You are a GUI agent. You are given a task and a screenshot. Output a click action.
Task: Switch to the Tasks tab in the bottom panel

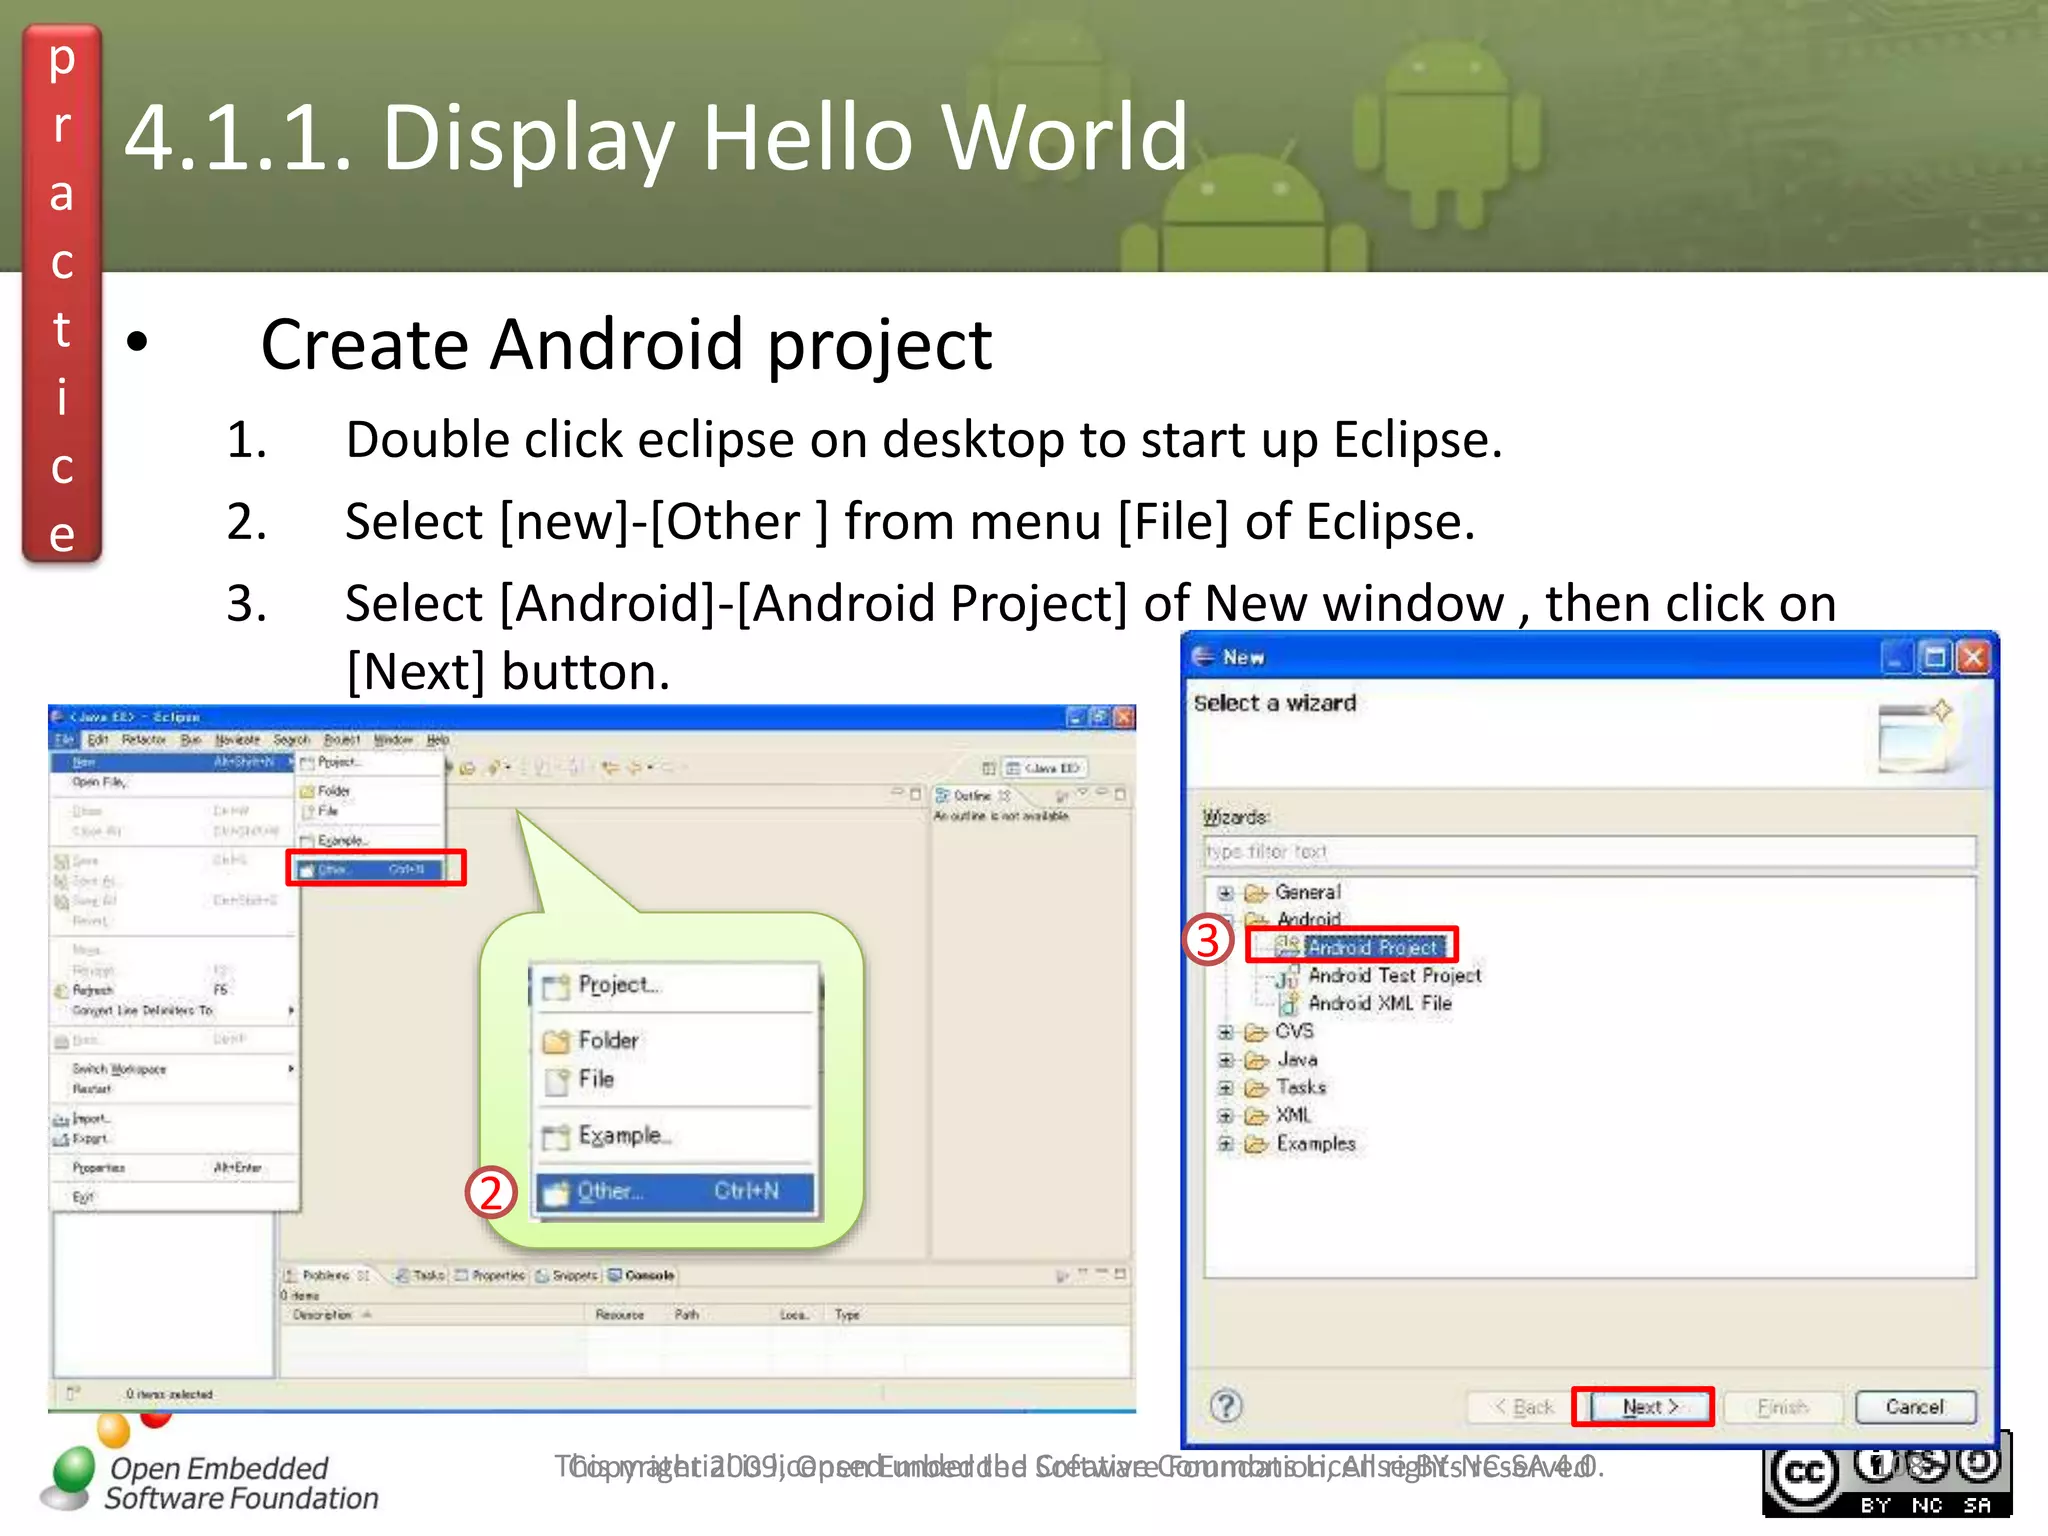(x=420, y=1276)
